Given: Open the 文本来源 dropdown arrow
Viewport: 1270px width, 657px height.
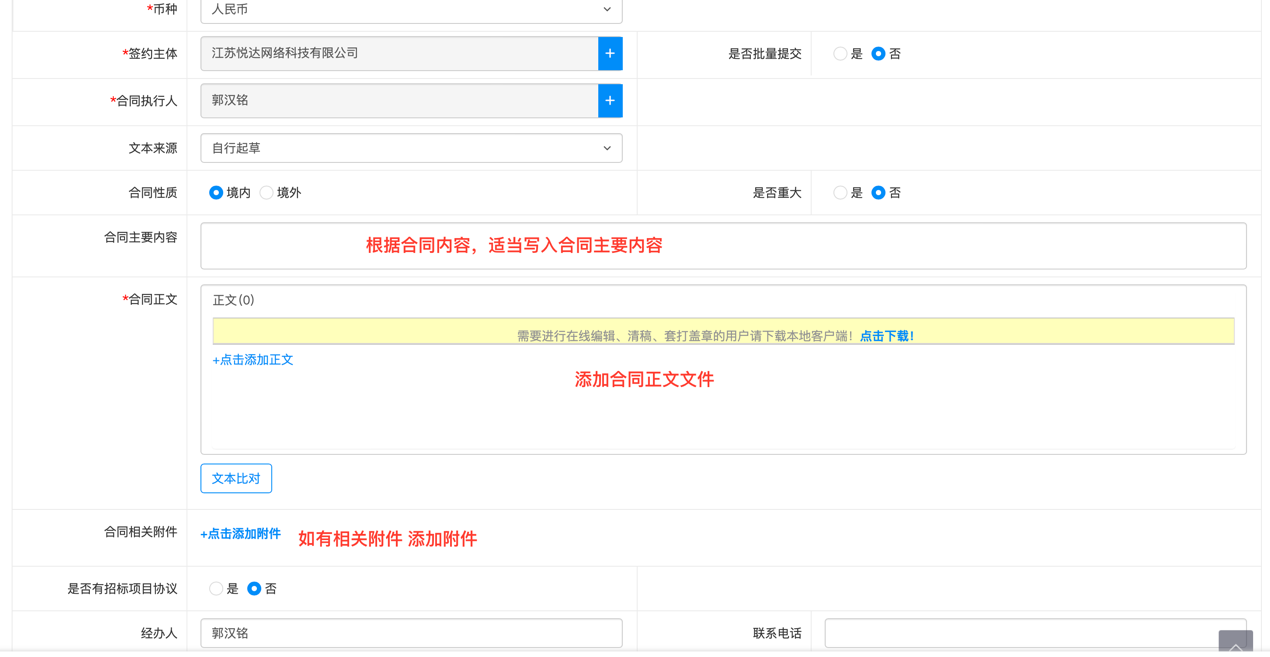Looking at the screenshot, I should tap(606, 147).
